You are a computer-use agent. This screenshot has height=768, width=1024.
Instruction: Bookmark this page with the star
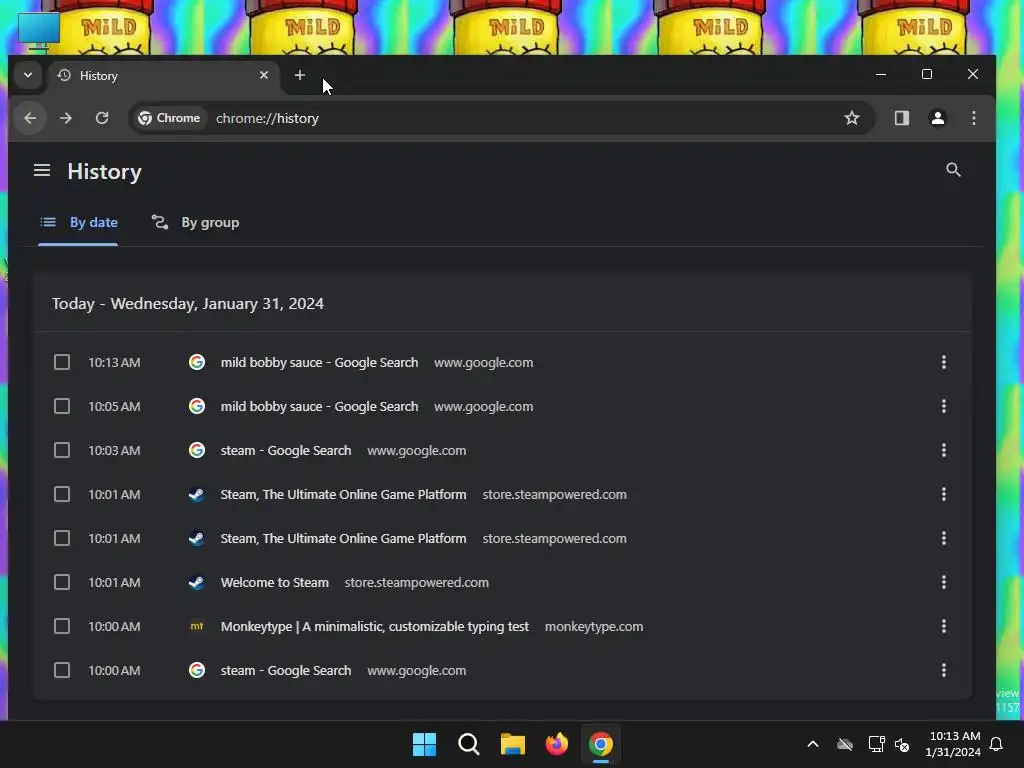coord(852,118)
